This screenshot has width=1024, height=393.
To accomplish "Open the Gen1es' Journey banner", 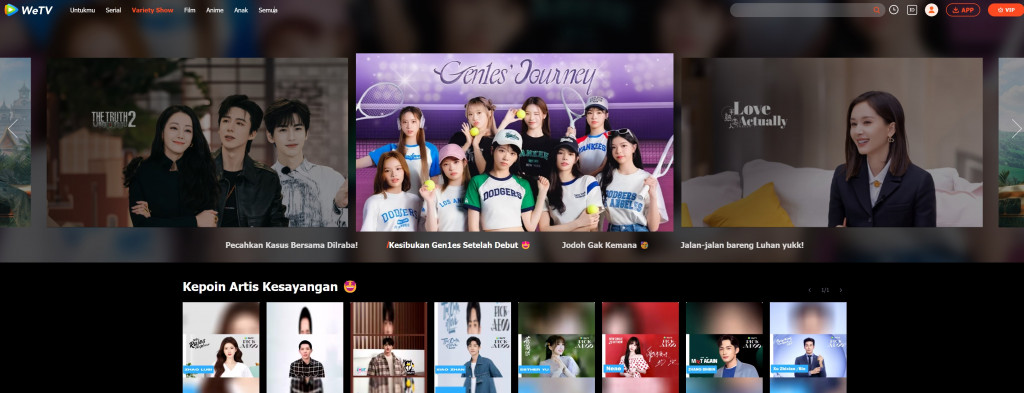I will tap(515, 142).
